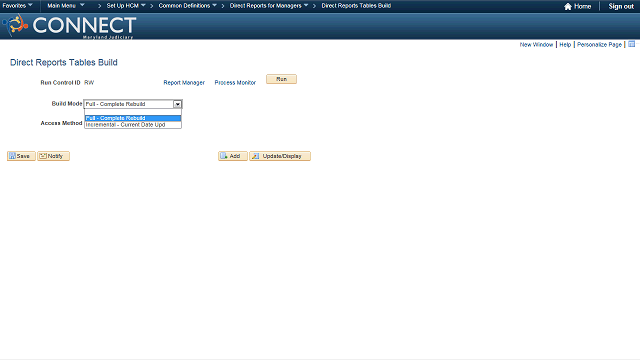
Task: Click Sign out
Action: point(621,6)
